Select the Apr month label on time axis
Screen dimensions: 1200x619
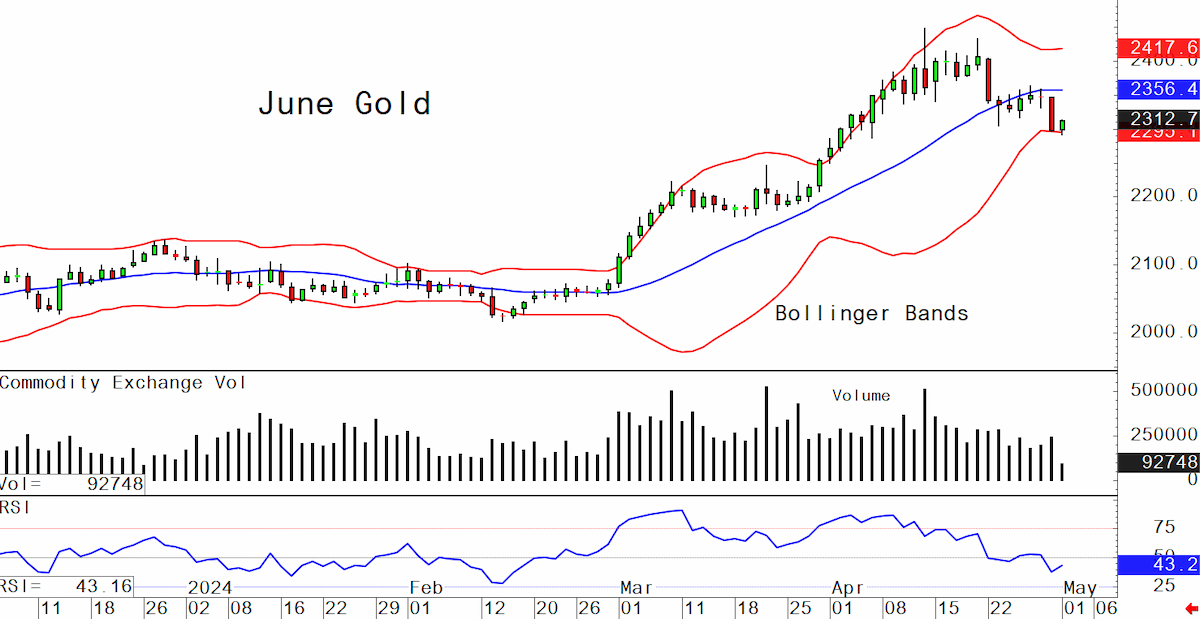(x=848, y=587)
